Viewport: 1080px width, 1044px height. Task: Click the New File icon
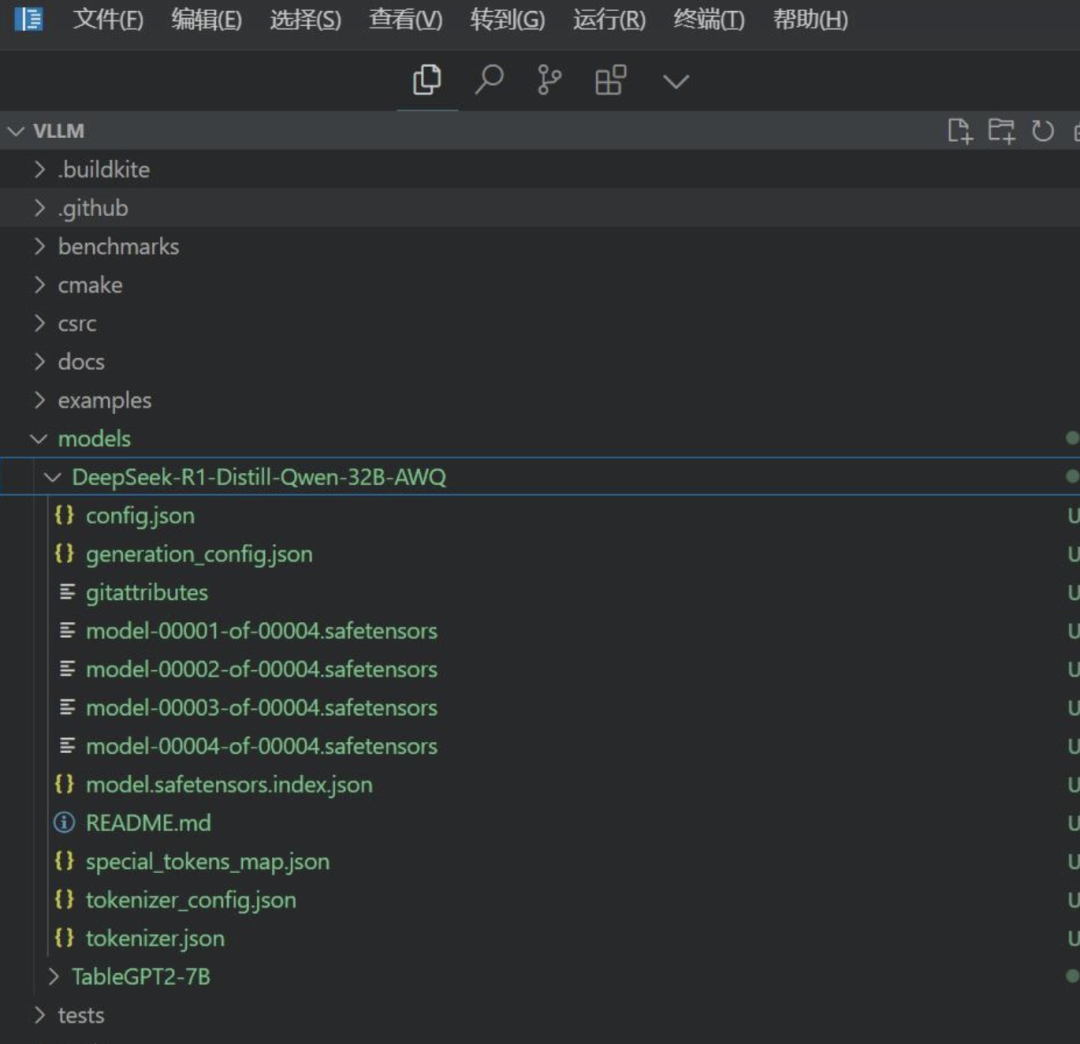[959, 131]
